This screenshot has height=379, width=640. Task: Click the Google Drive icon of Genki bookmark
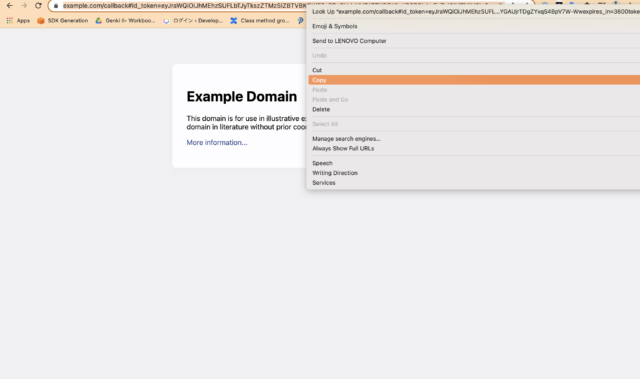point(98,20)
